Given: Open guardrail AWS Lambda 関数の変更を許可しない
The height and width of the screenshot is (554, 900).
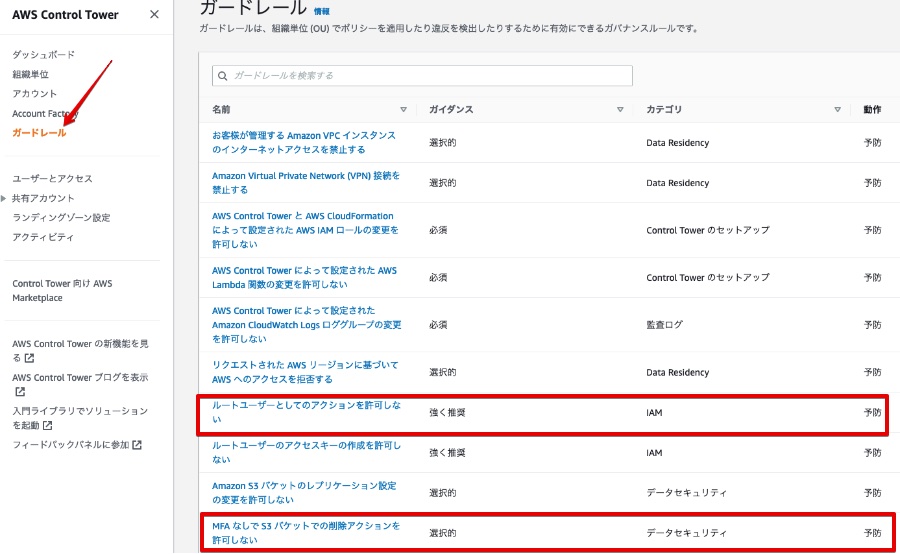Looking at the screenshot, I should pos(304,277).
